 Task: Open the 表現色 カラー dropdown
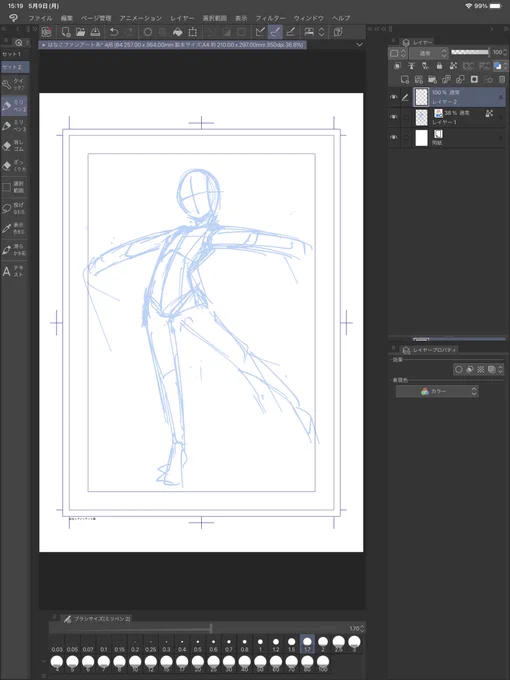coord(437,391)
